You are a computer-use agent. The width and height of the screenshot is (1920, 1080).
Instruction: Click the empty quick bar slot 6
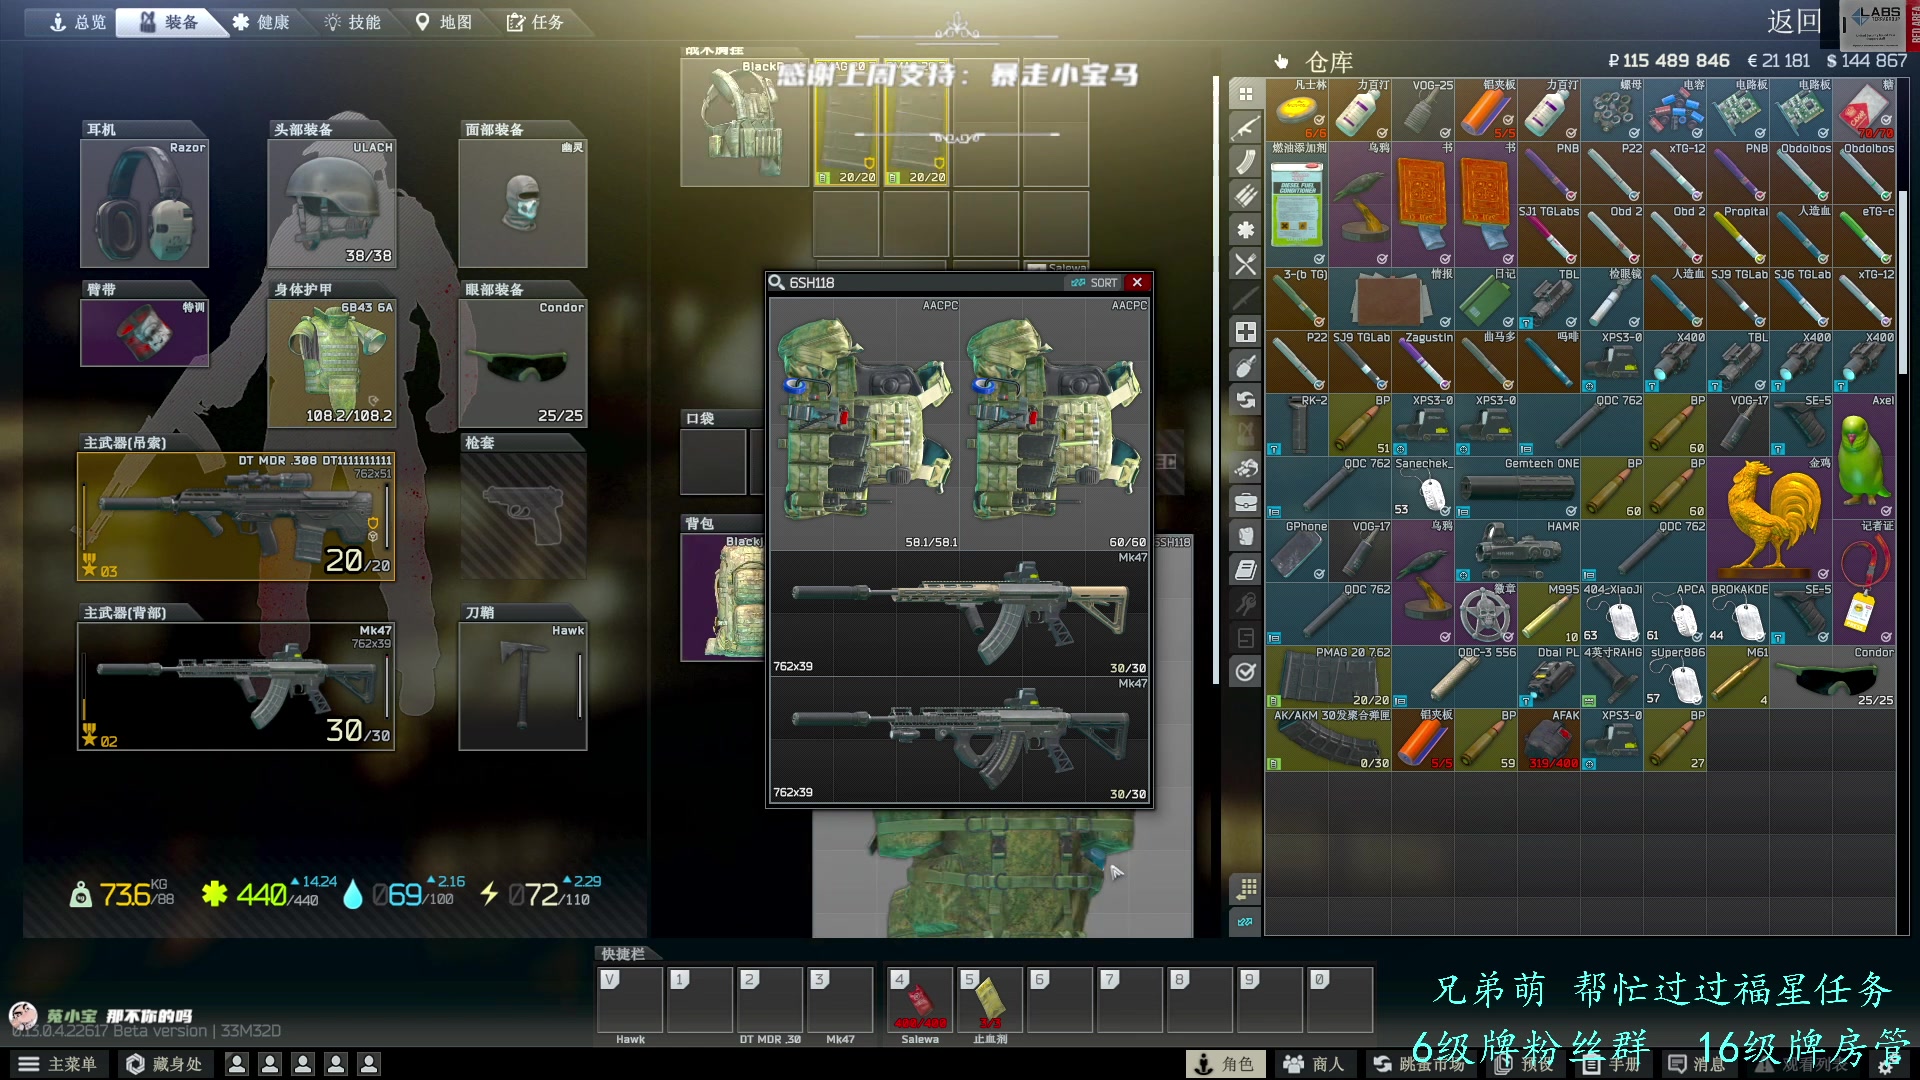pos(1060,1000)
